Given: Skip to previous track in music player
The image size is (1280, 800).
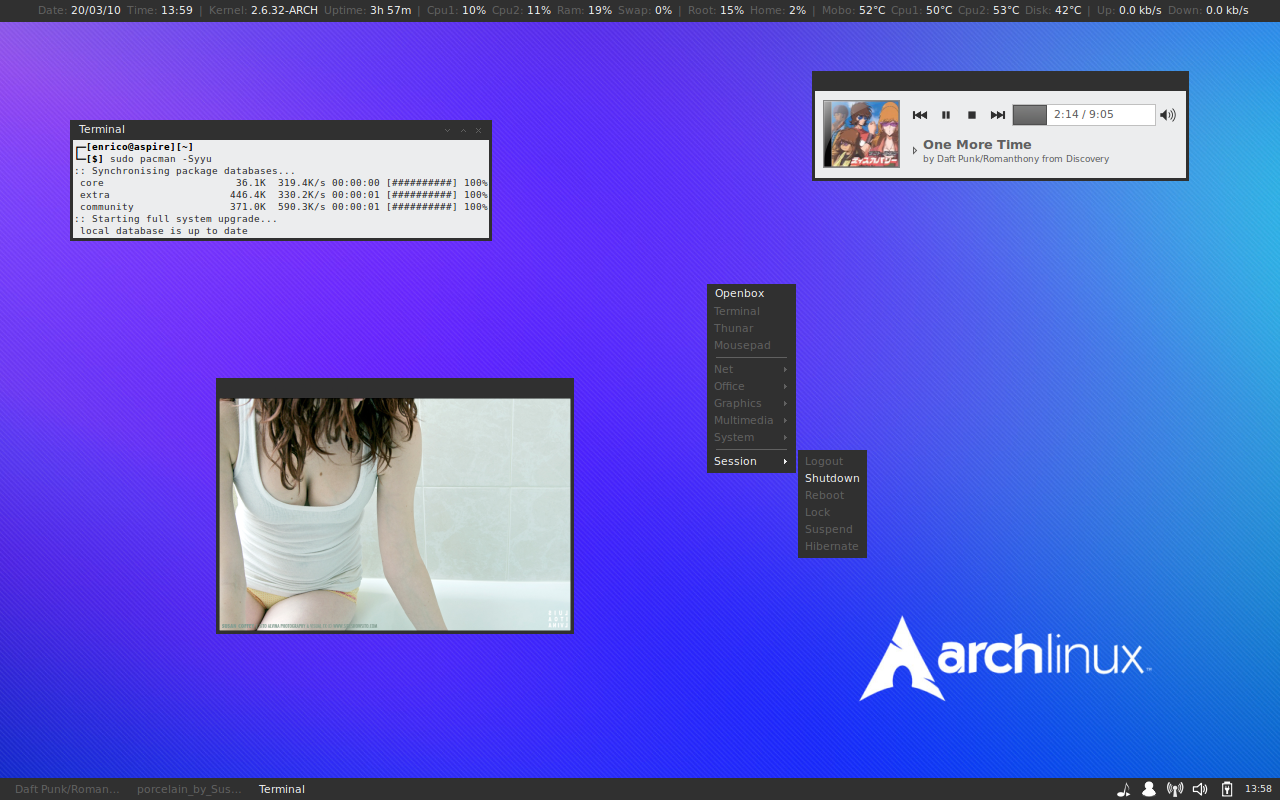Looking at the screenshot, I should (x=920, y=115).
